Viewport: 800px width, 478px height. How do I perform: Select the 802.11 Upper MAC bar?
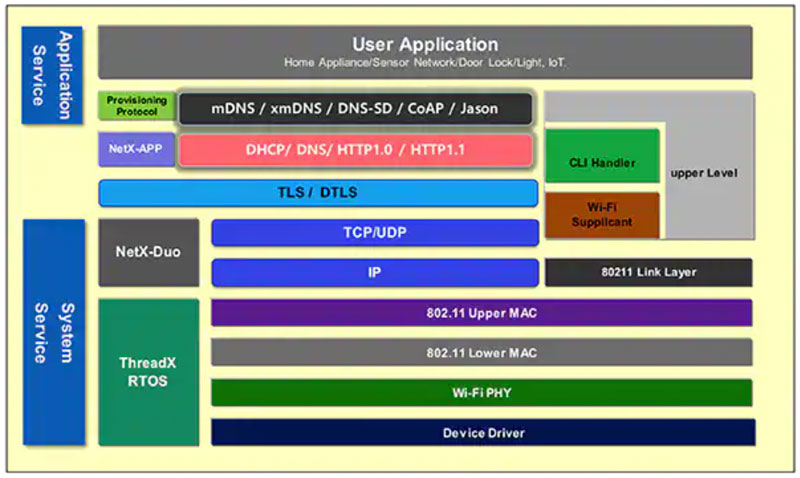tap(482, 313)
